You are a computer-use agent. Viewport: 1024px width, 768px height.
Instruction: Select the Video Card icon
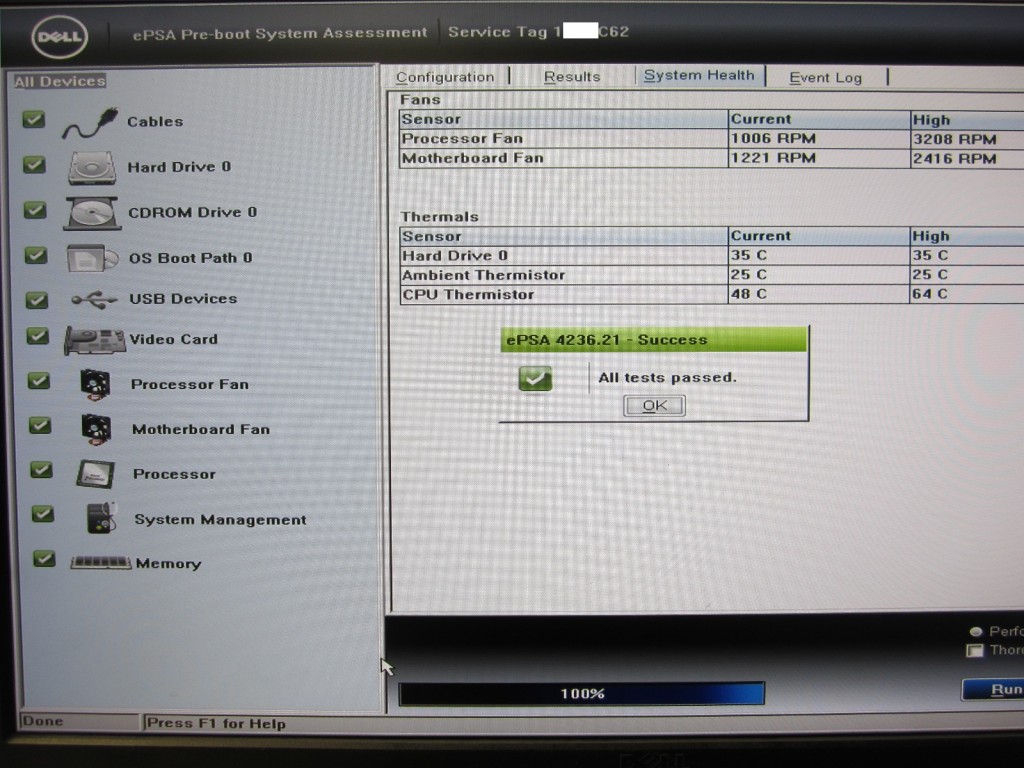95,340
